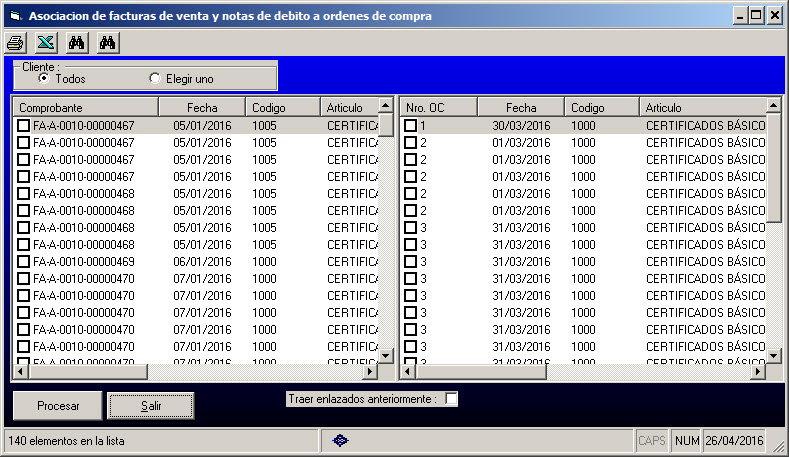Enable the Traer enlazados anteriormente checkbox
The width and height of the screenshot is (789, 457).
click(x=451, y=399)
